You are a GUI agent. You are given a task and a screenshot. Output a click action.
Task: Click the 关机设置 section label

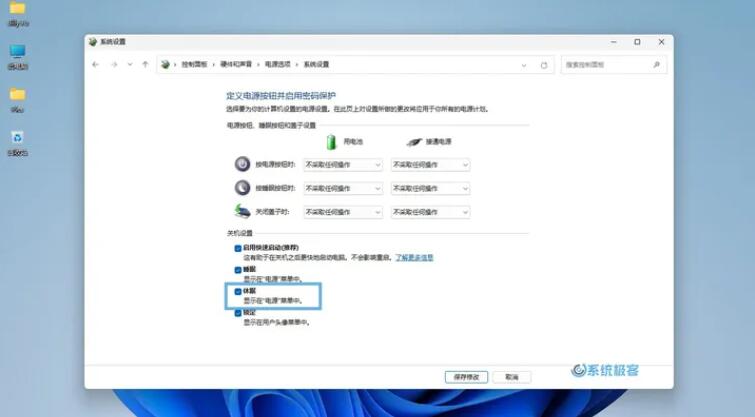click(x=240, y=233)
